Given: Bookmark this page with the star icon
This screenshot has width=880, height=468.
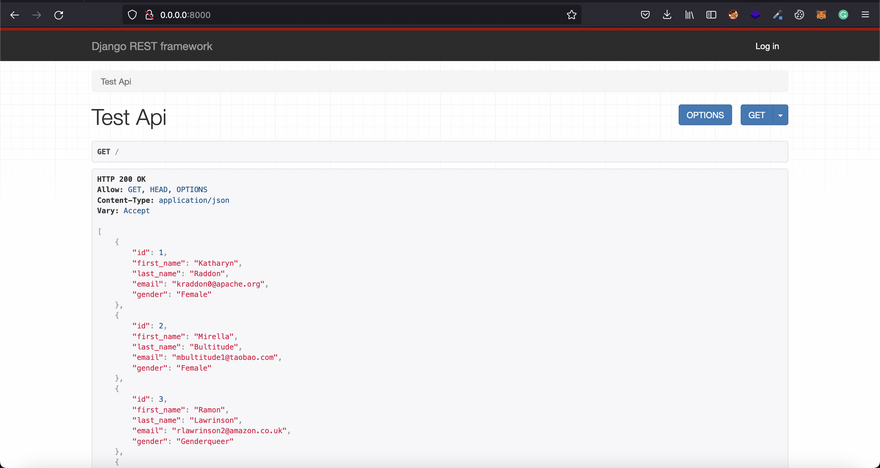Looking at the screenshot, I should point(572,15).
